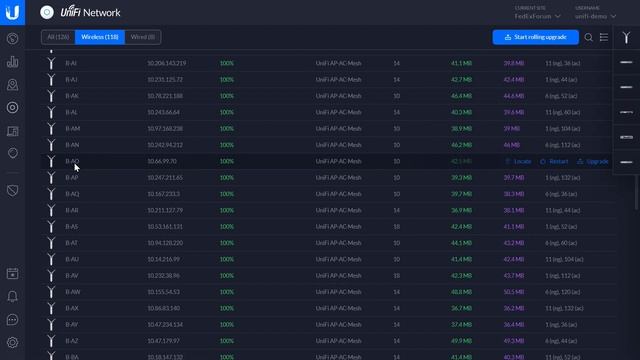Click the 39 MB upload value in row B-AM
640x360 pixels.
[x=512, y=129]
